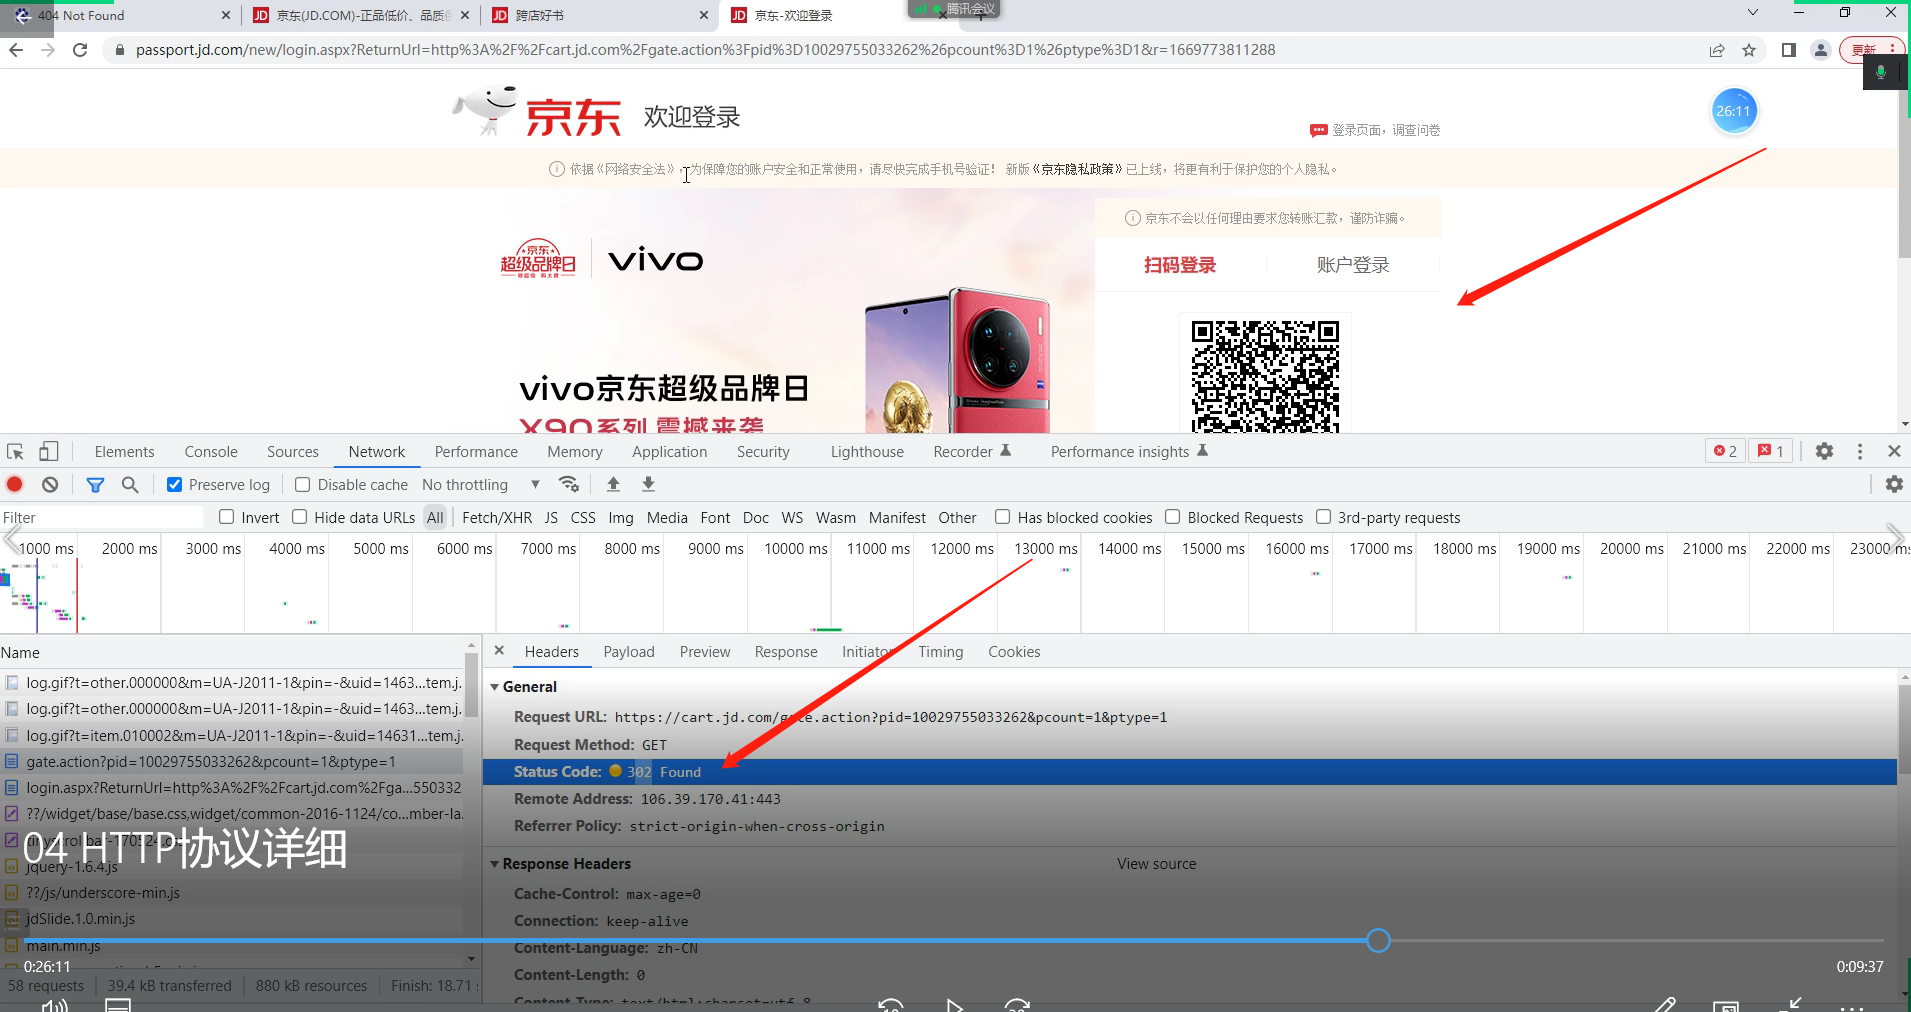Tick the Blocked Requests checkbox
This screenshot has width=1911, height=1012.
(1173, 517)
